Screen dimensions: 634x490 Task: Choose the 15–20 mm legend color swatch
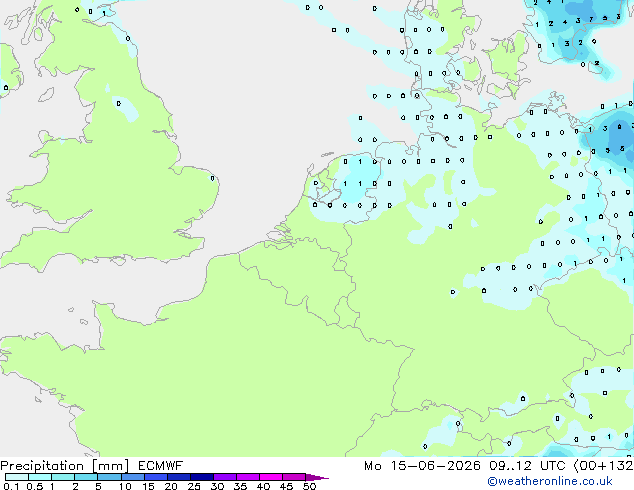[x=155, y=477]
